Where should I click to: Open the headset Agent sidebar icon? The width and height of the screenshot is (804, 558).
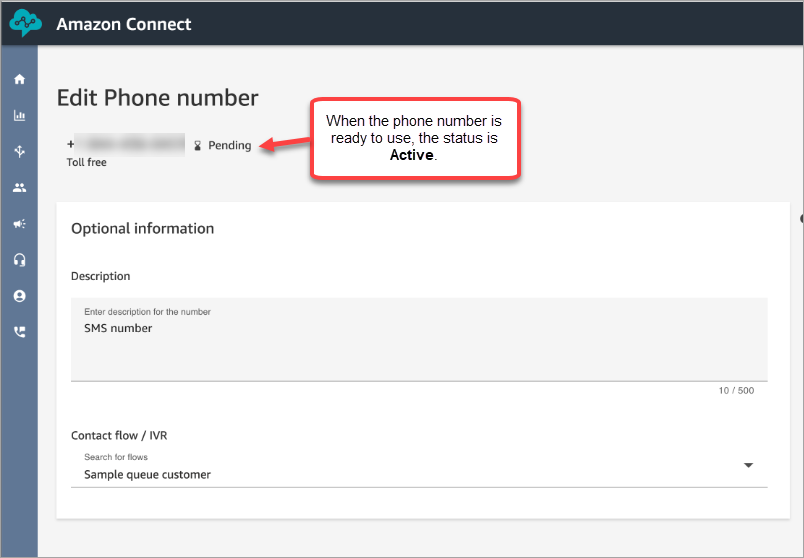(x=19, y=260)
